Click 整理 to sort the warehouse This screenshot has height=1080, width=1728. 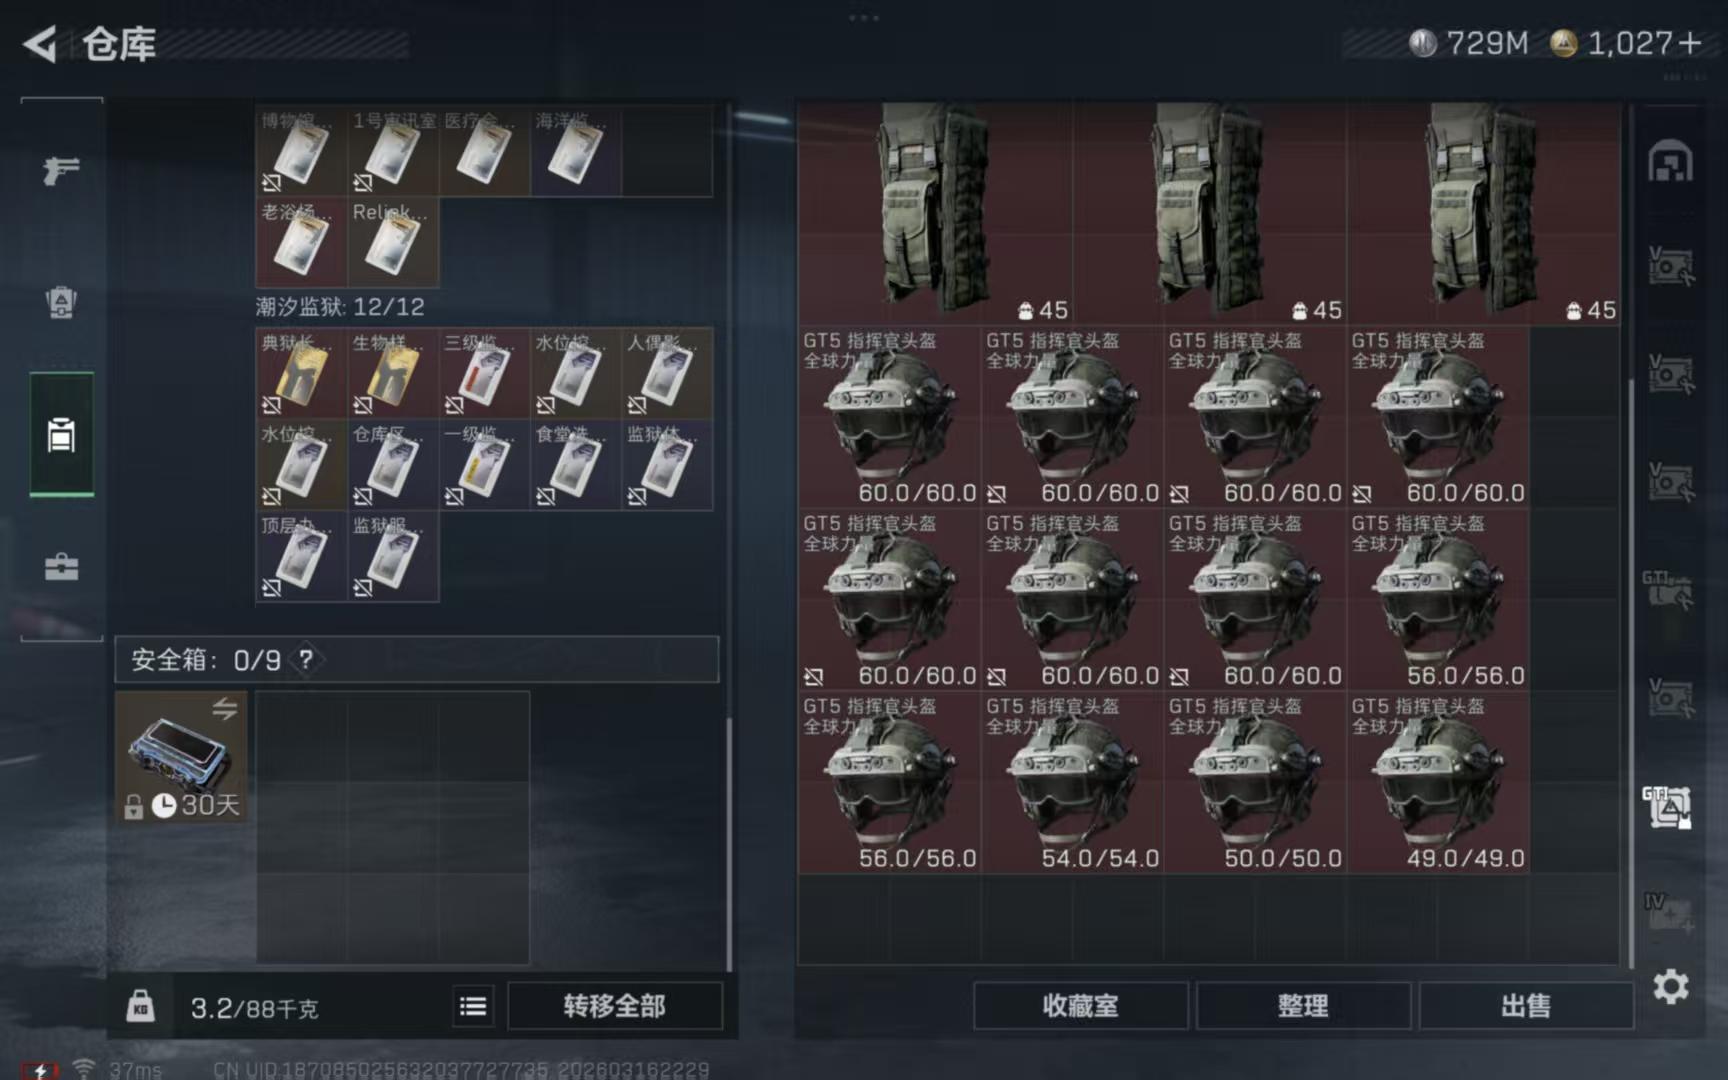coord(1303,1006)
